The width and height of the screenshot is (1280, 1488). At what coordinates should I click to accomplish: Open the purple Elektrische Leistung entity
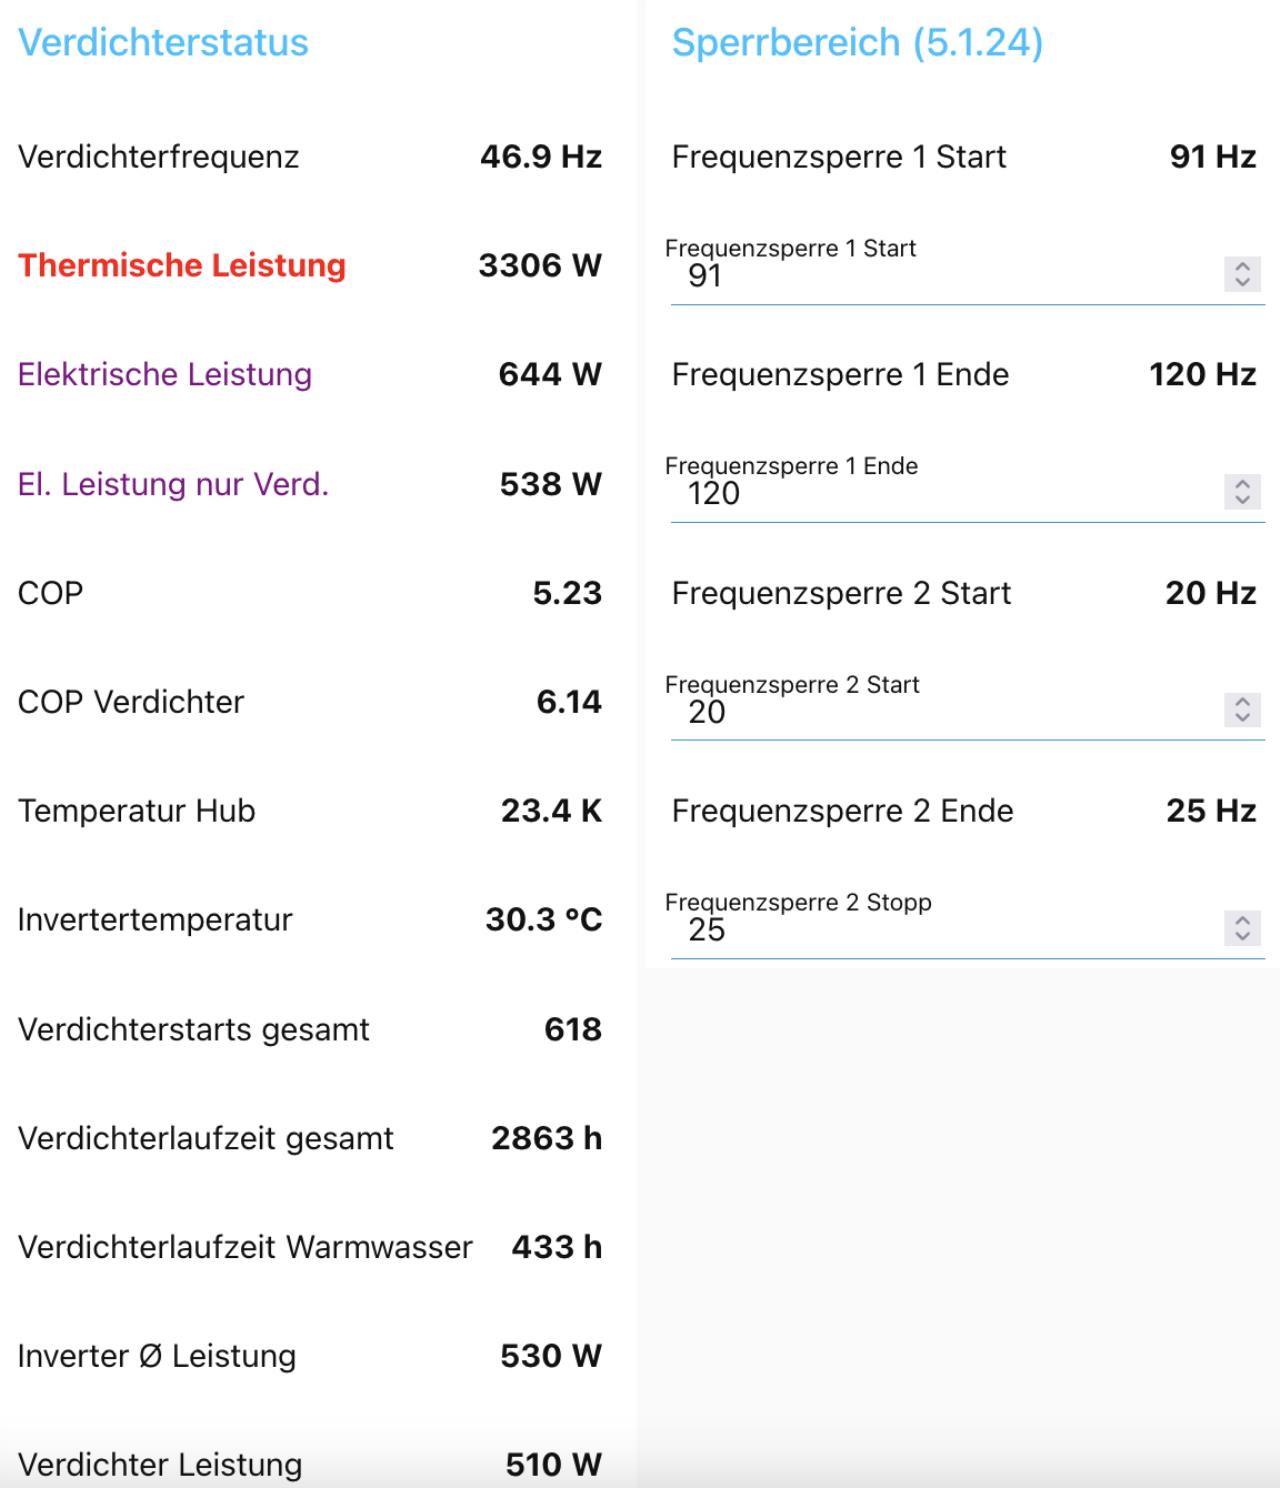tap(165, 374)
